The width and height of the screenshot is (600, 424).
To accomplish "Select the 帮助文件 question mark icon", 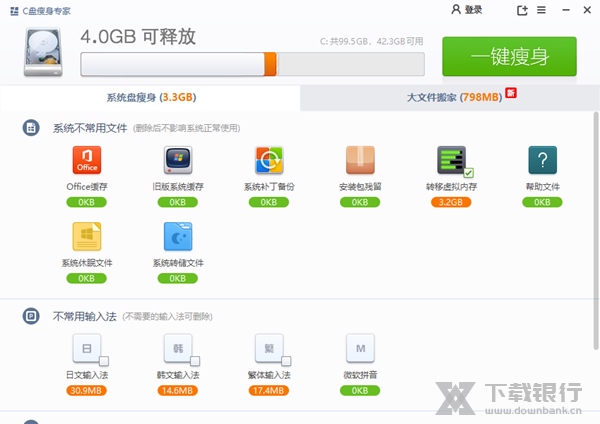I will coord(543,160).
